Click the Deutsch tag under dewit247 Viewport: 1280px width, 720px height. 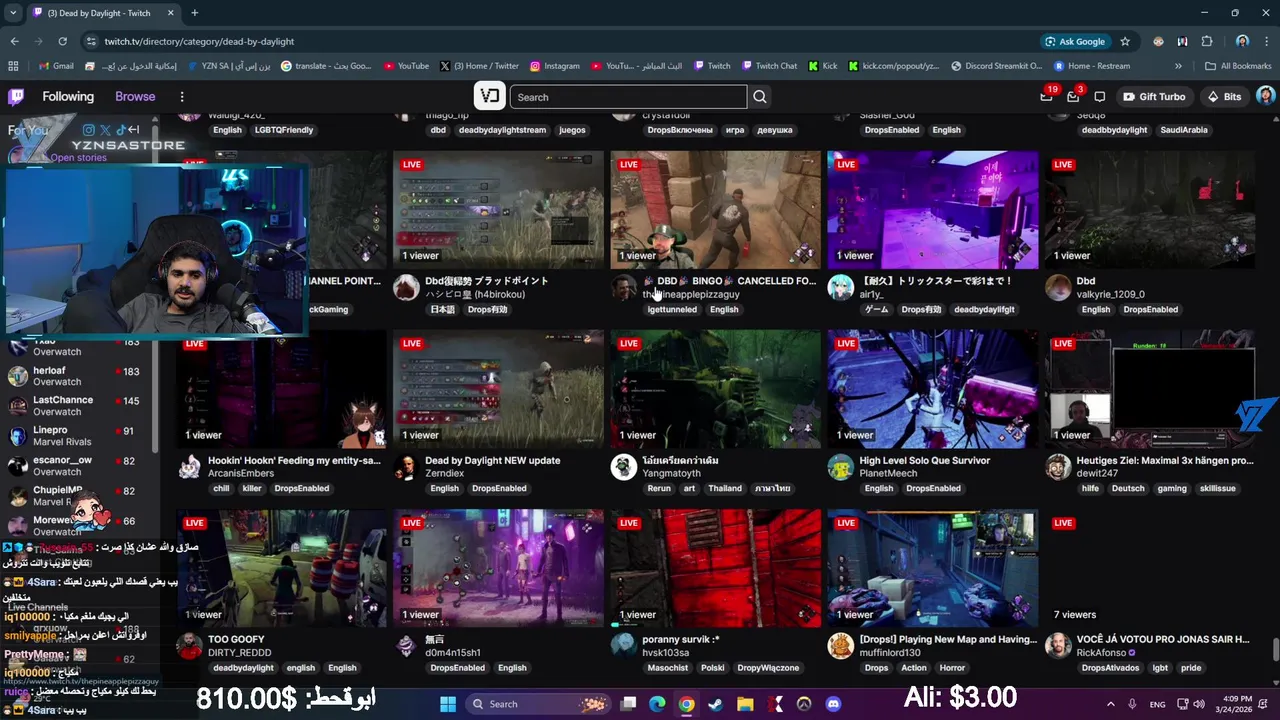[x=1128, y=488]
